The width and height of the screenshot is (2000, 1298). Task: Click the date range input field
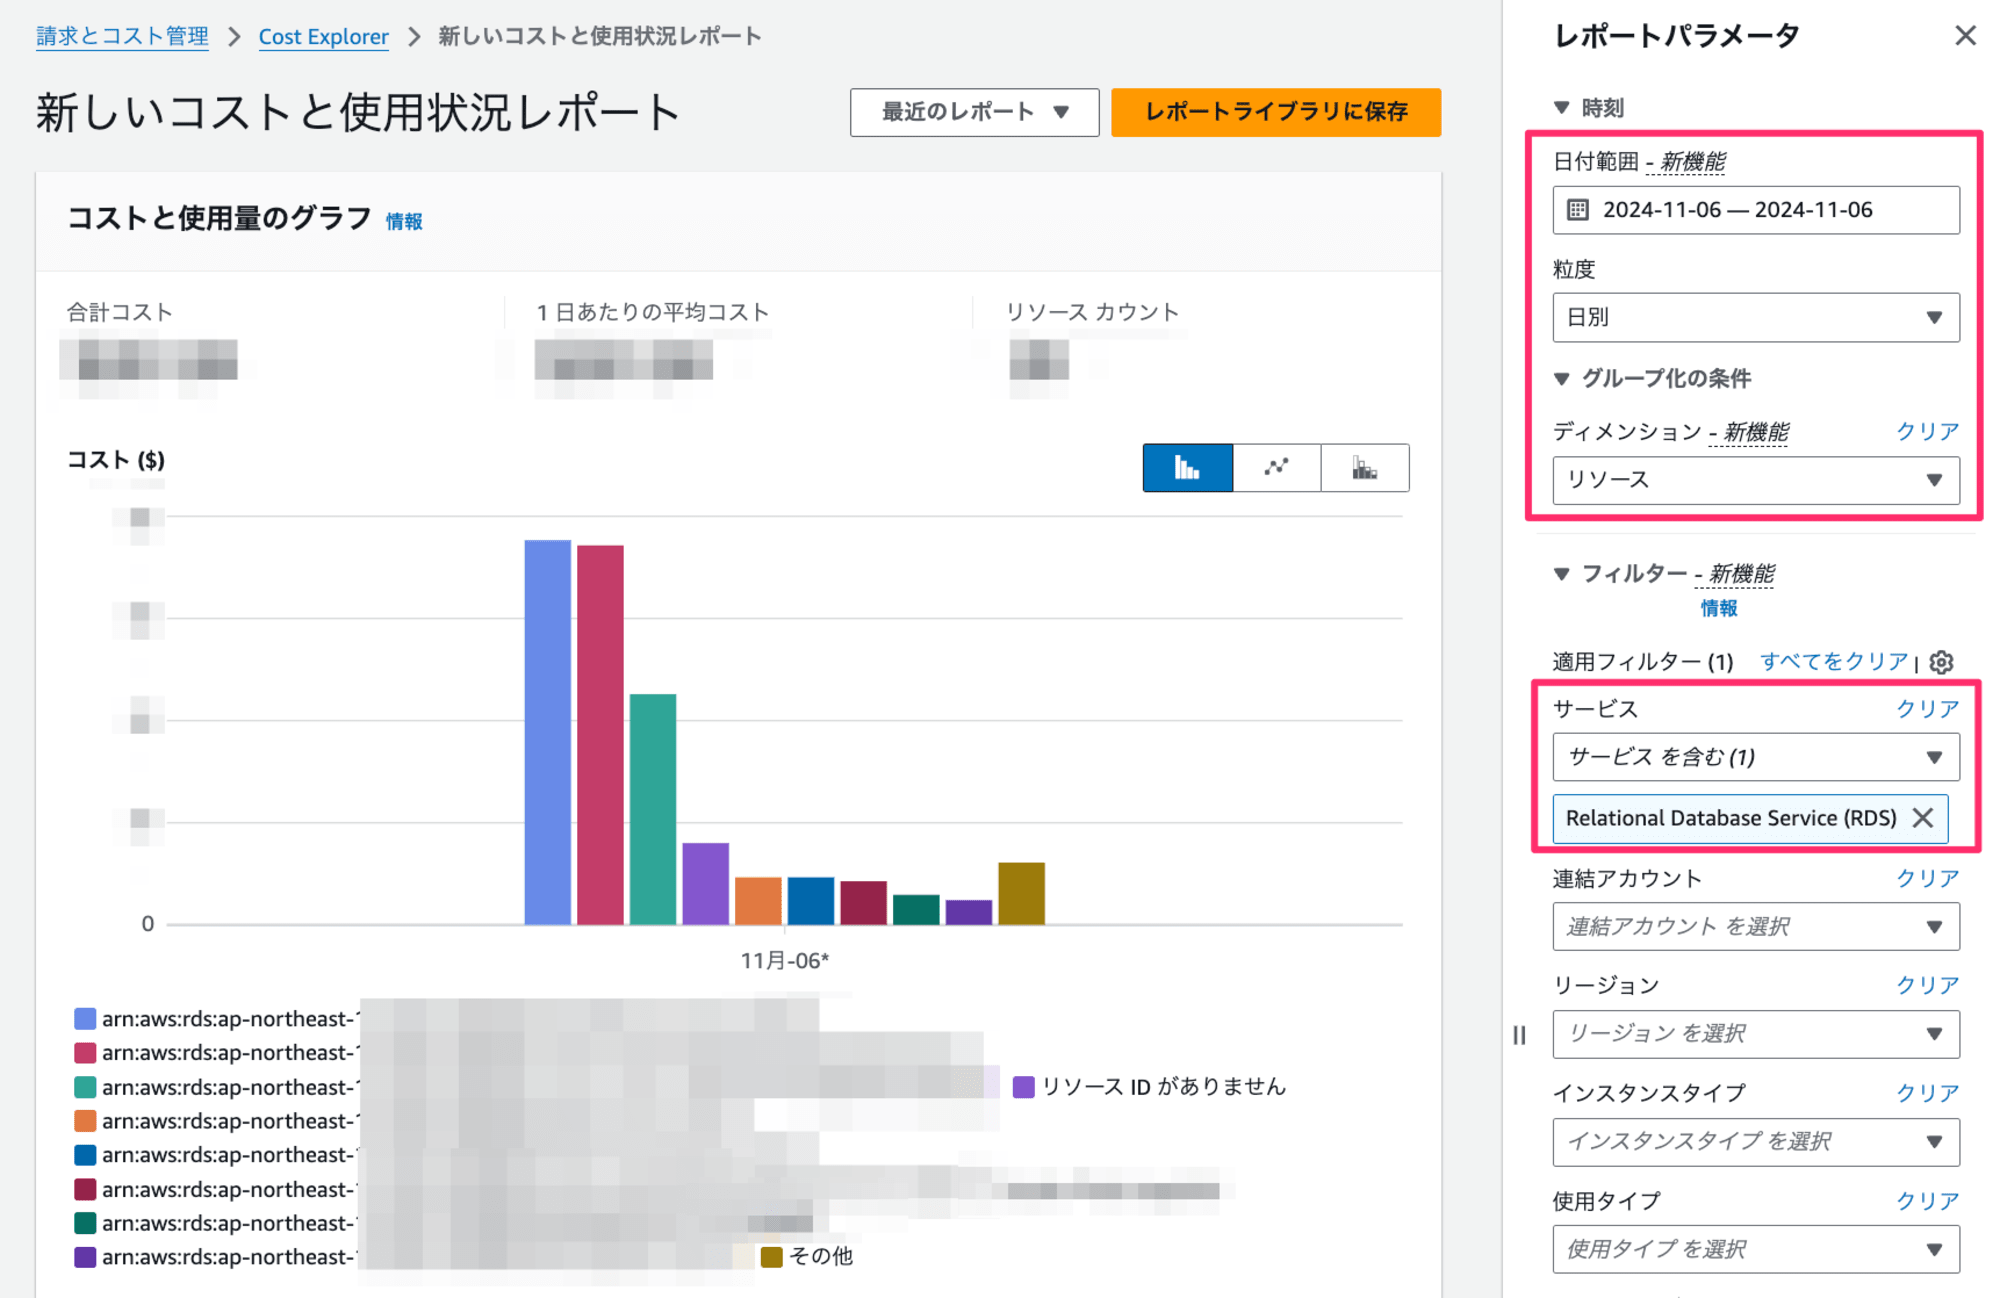pos(1756,210)
